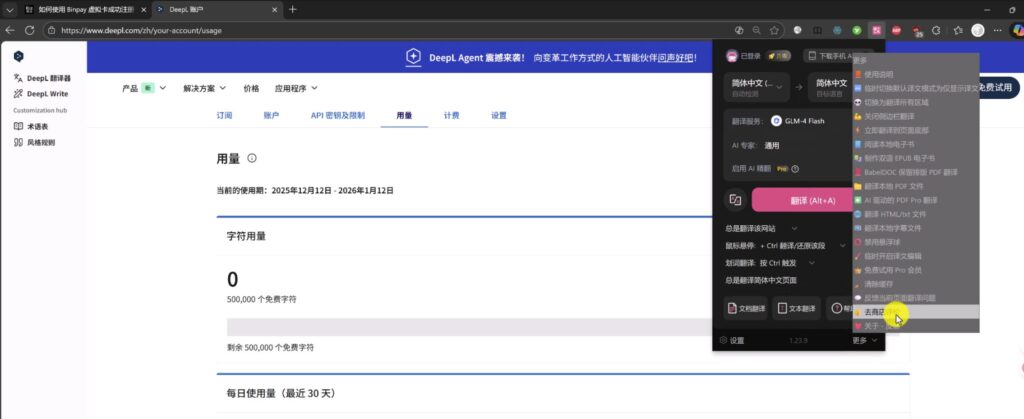1024x419 pixels.
Task: Change the AI 专家 通用 setting
Action: coord(771,145)
